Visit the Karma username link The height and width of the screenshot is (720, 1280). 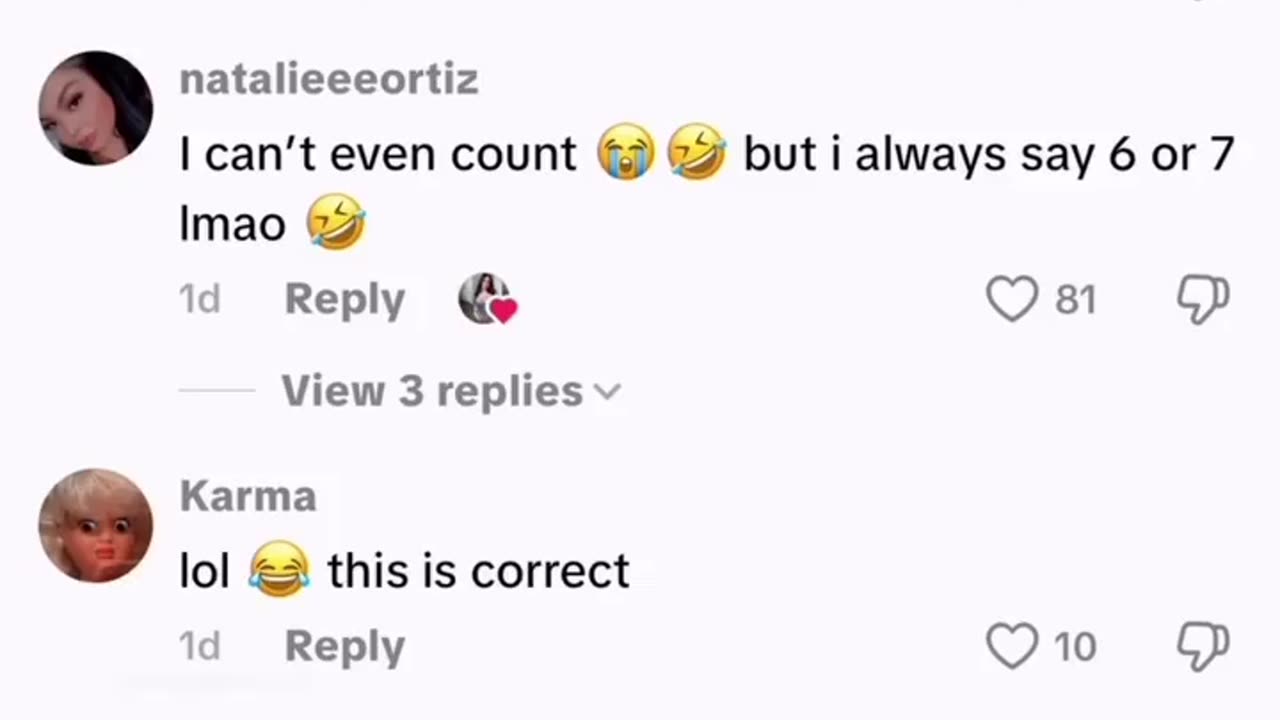(247, 496)
